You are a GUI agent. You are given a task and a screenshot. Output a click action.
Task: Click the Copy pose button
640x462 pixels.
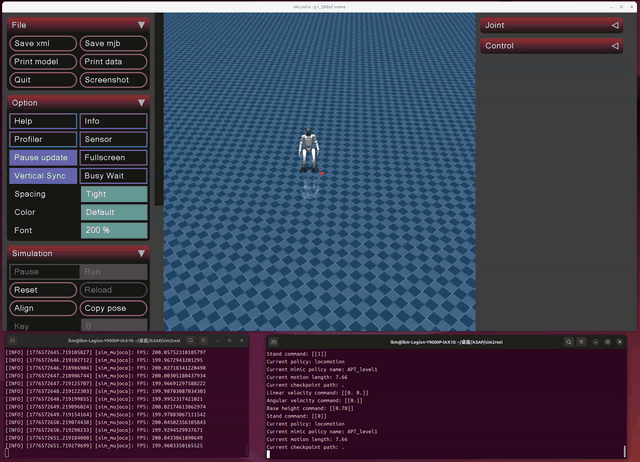(x=113, y=308)
